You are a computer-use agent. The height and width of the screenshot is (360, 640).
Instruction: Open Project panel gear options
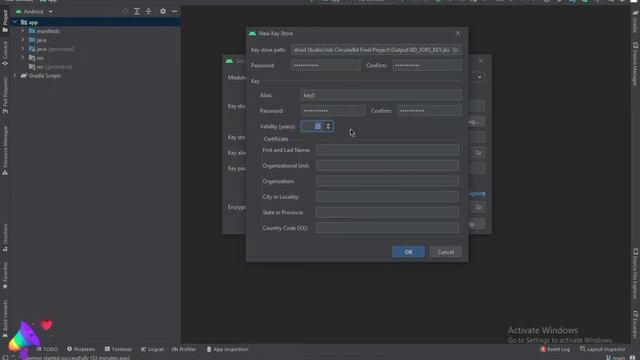coord(163,11)
